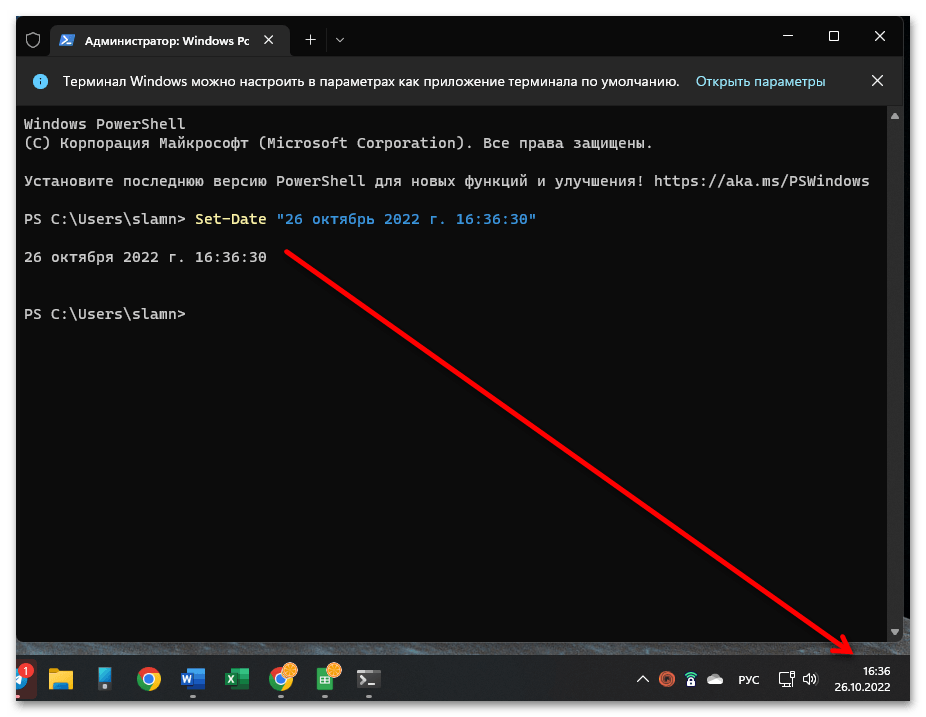Open the taskbar app with red notification badge

click(x=25, y=678)
